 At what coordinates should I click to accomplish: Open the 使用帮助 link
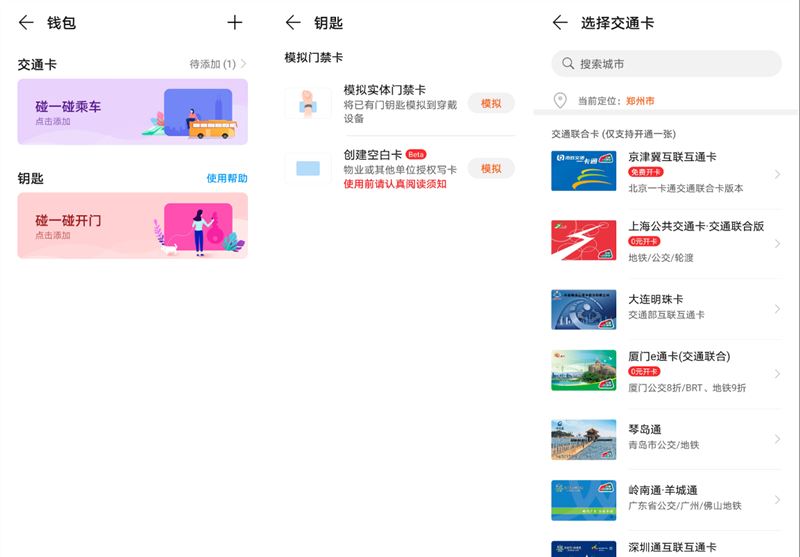coord(227,178)
